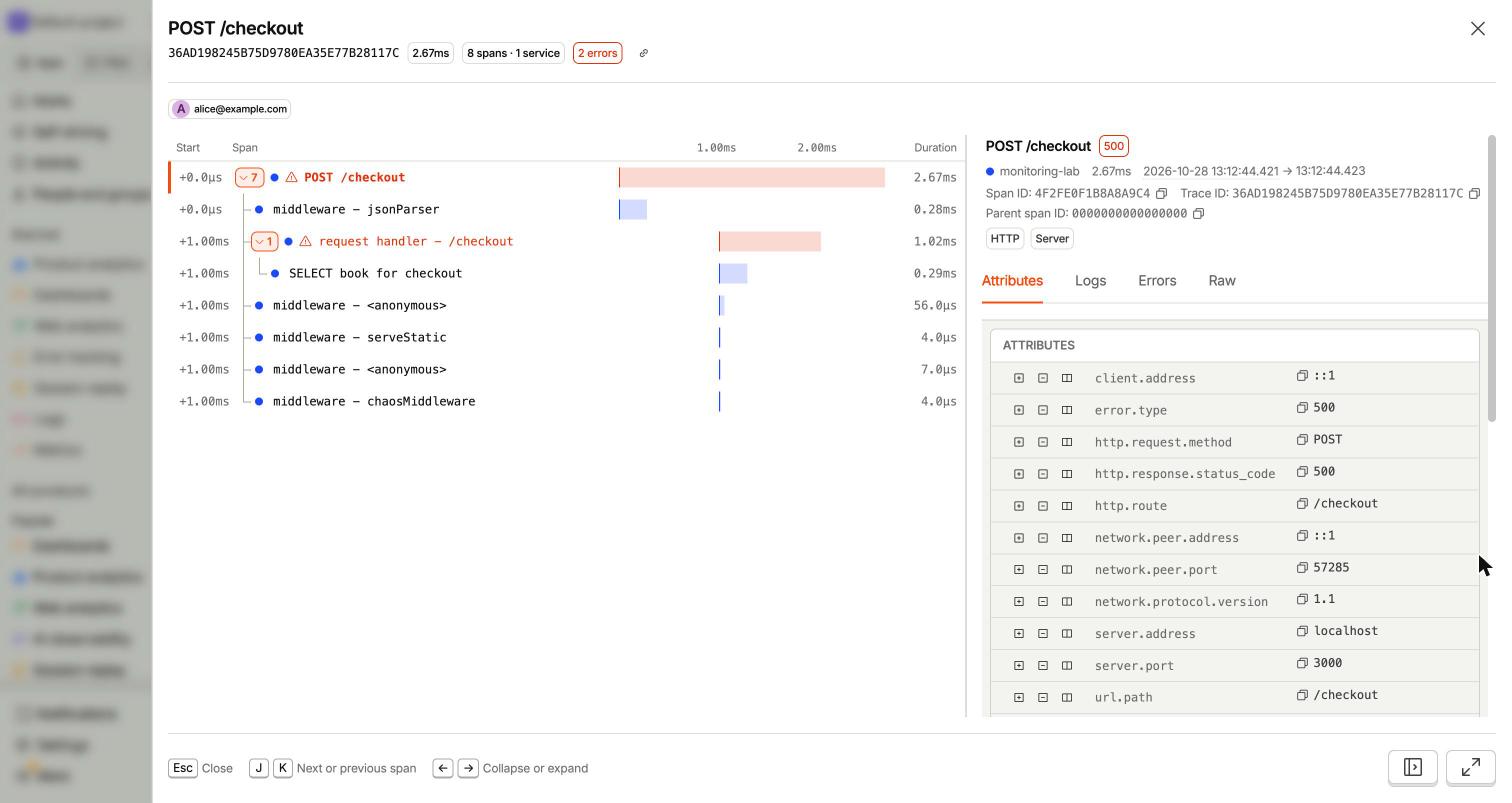
Task: Click the J next span key
Action: [259, 768]
